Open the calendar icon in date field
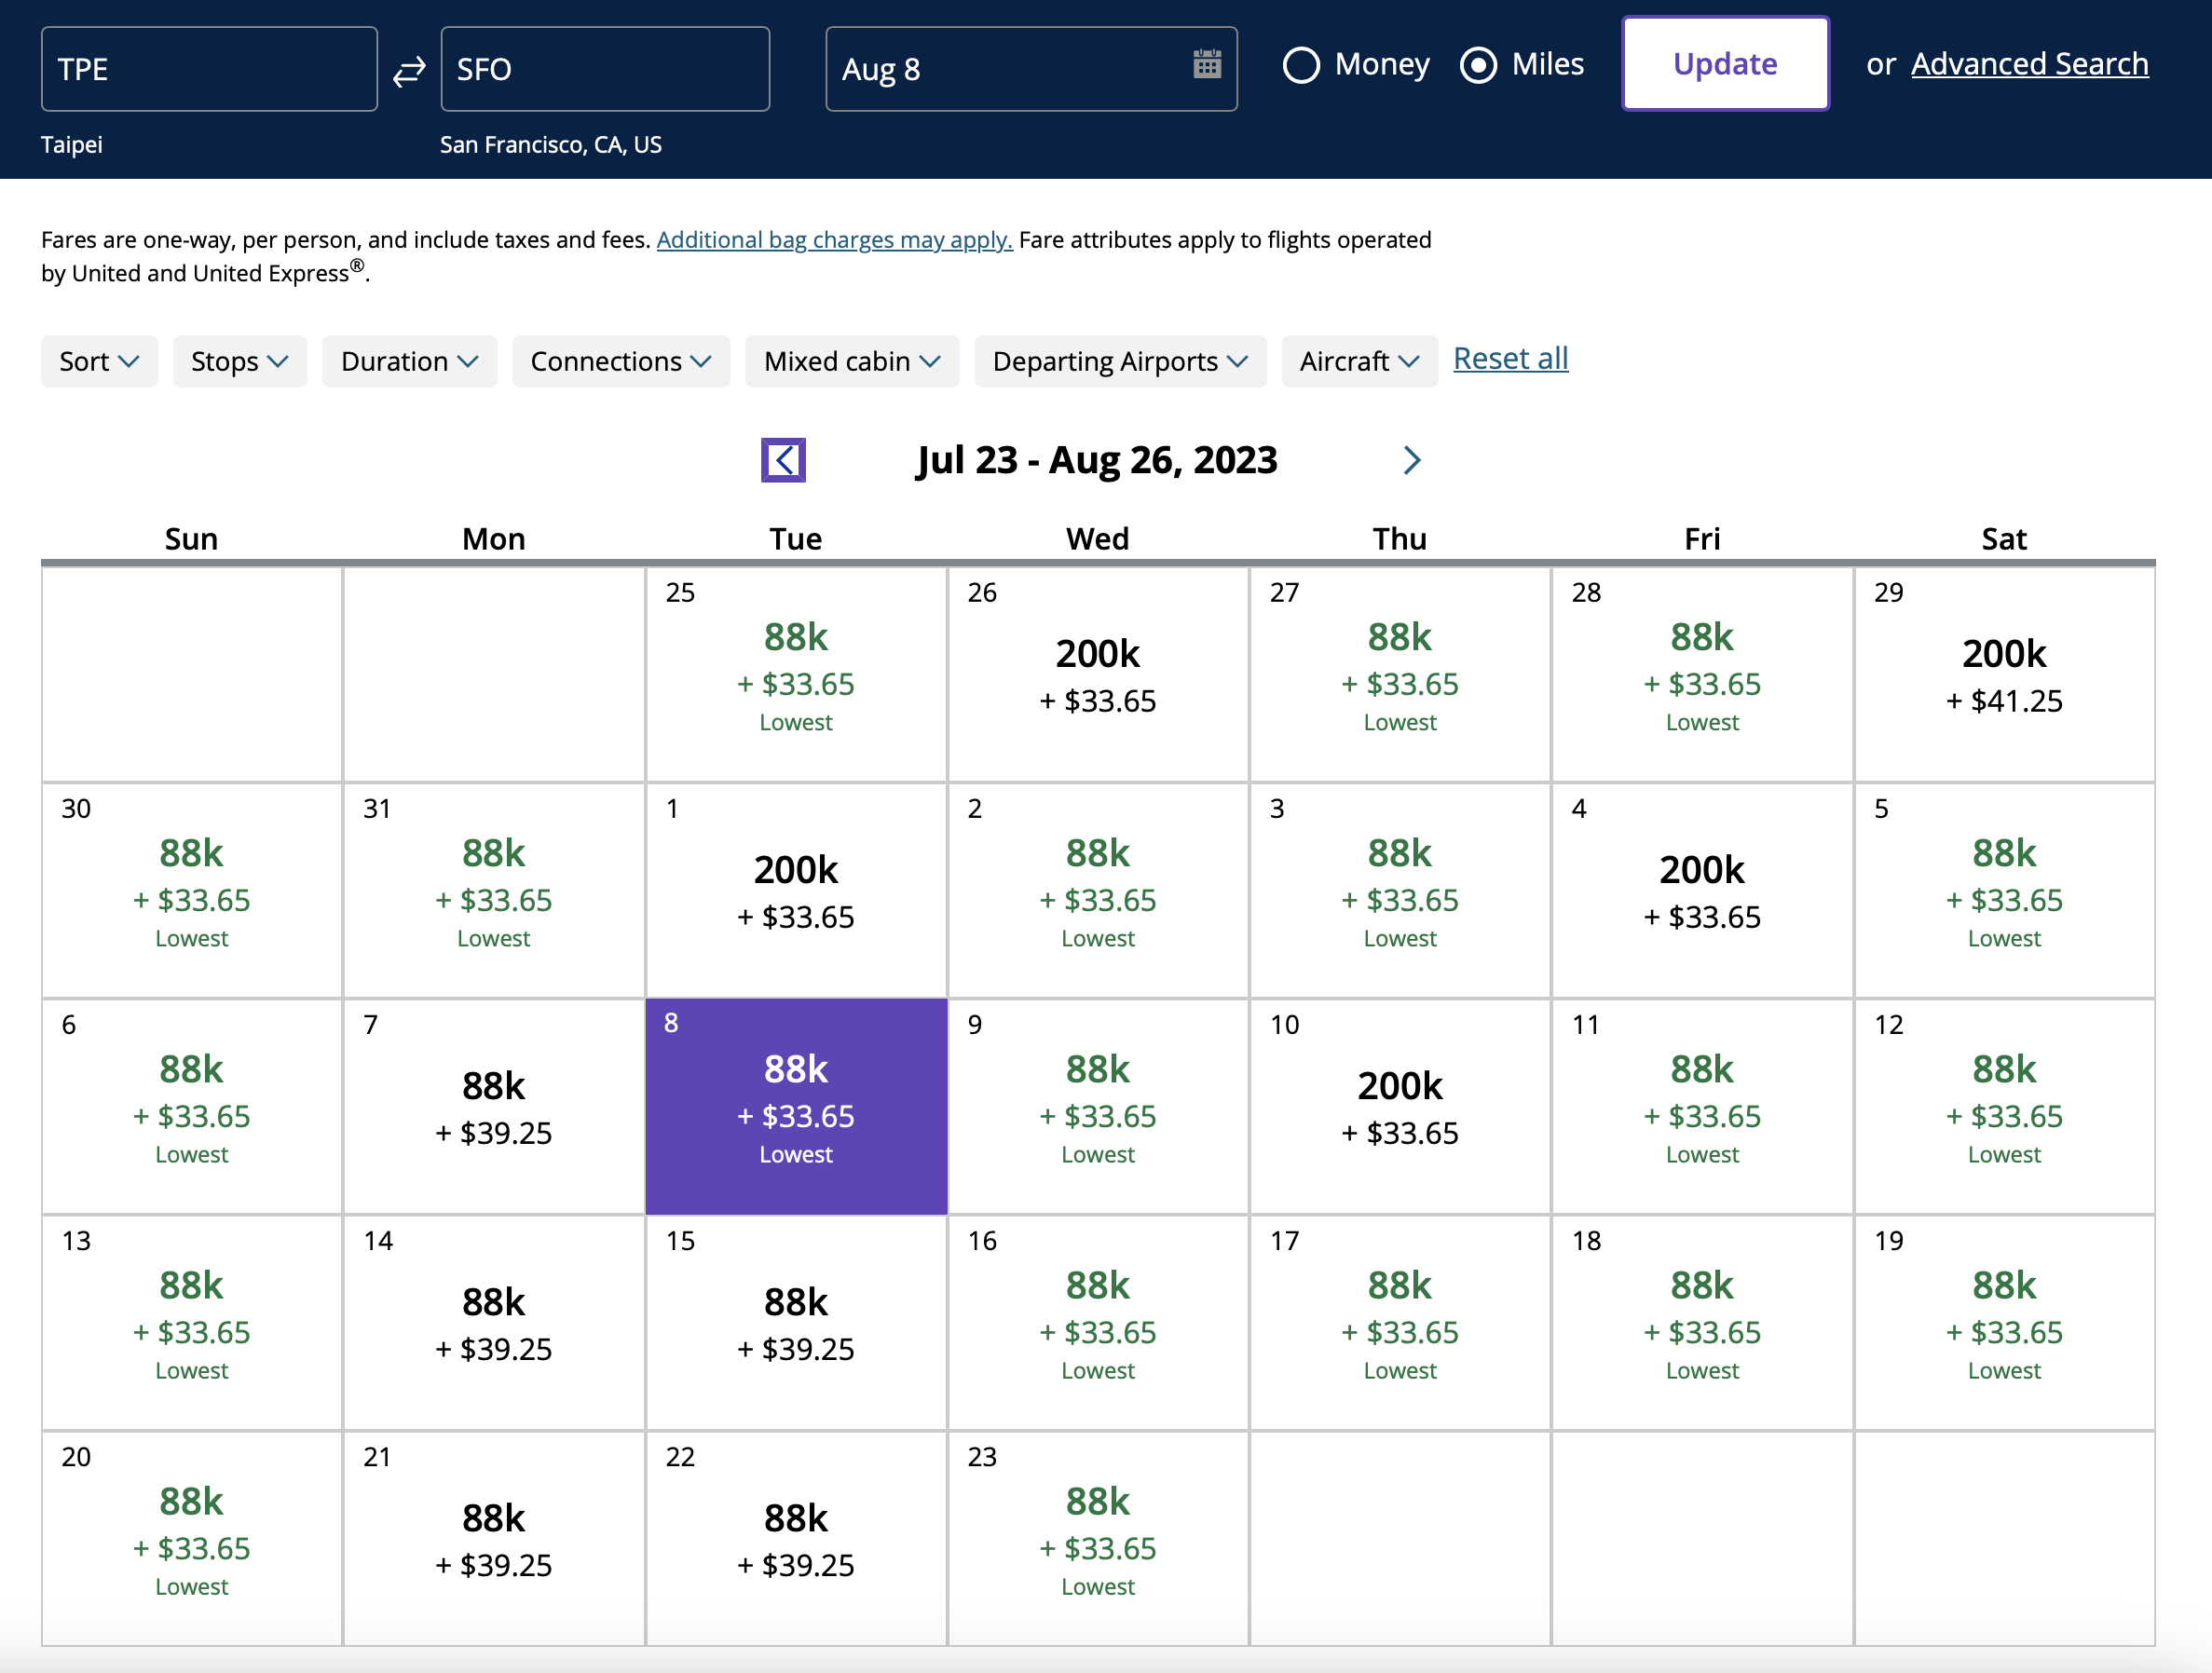 1207,65
